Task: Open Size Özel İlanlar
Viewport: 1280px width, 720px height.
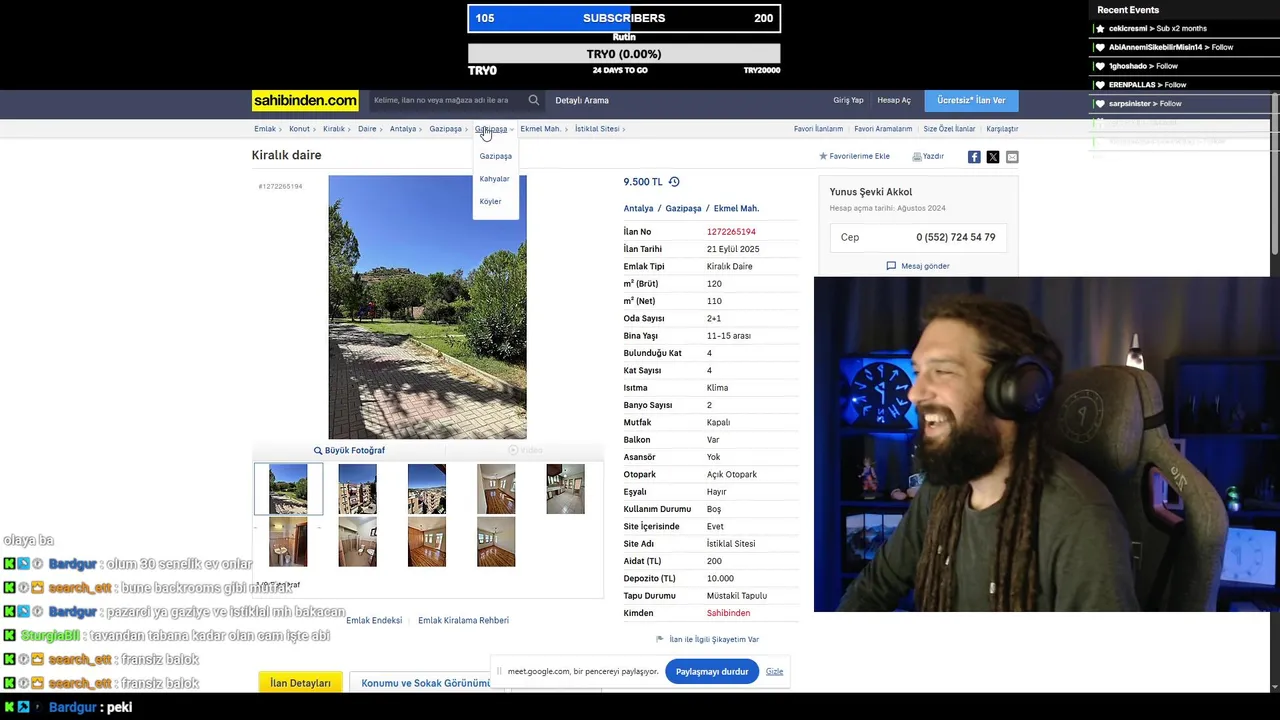Action: coord(949,129)
